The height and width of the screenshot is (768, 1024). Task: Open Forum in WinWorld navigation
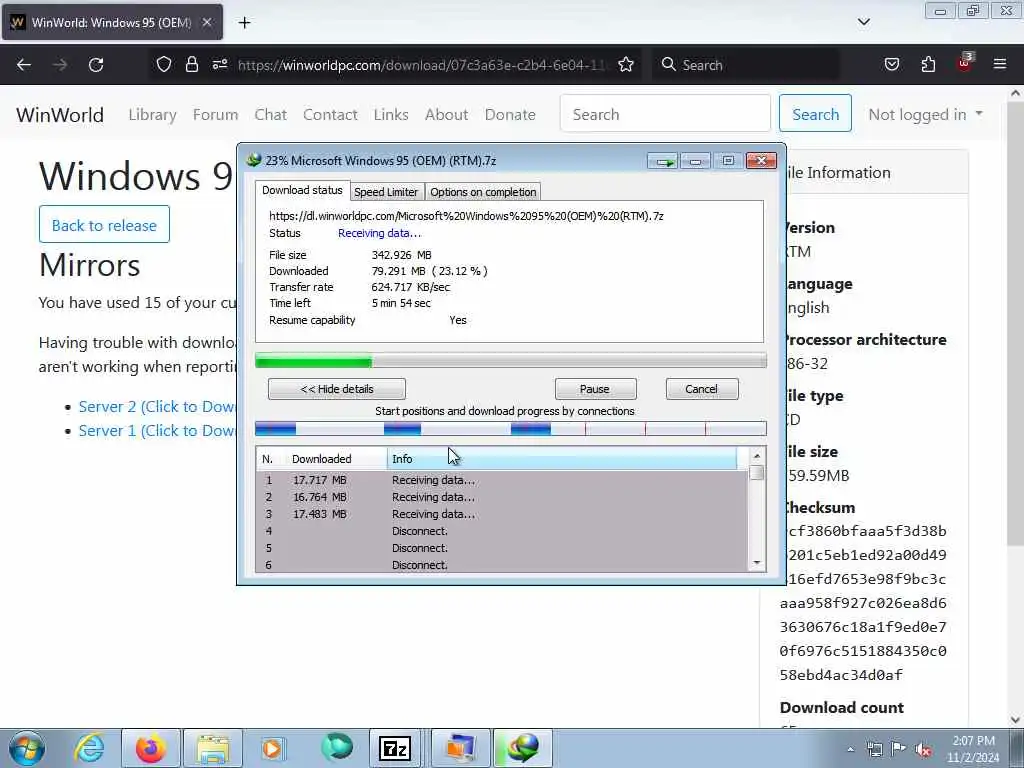click(216, 114)
